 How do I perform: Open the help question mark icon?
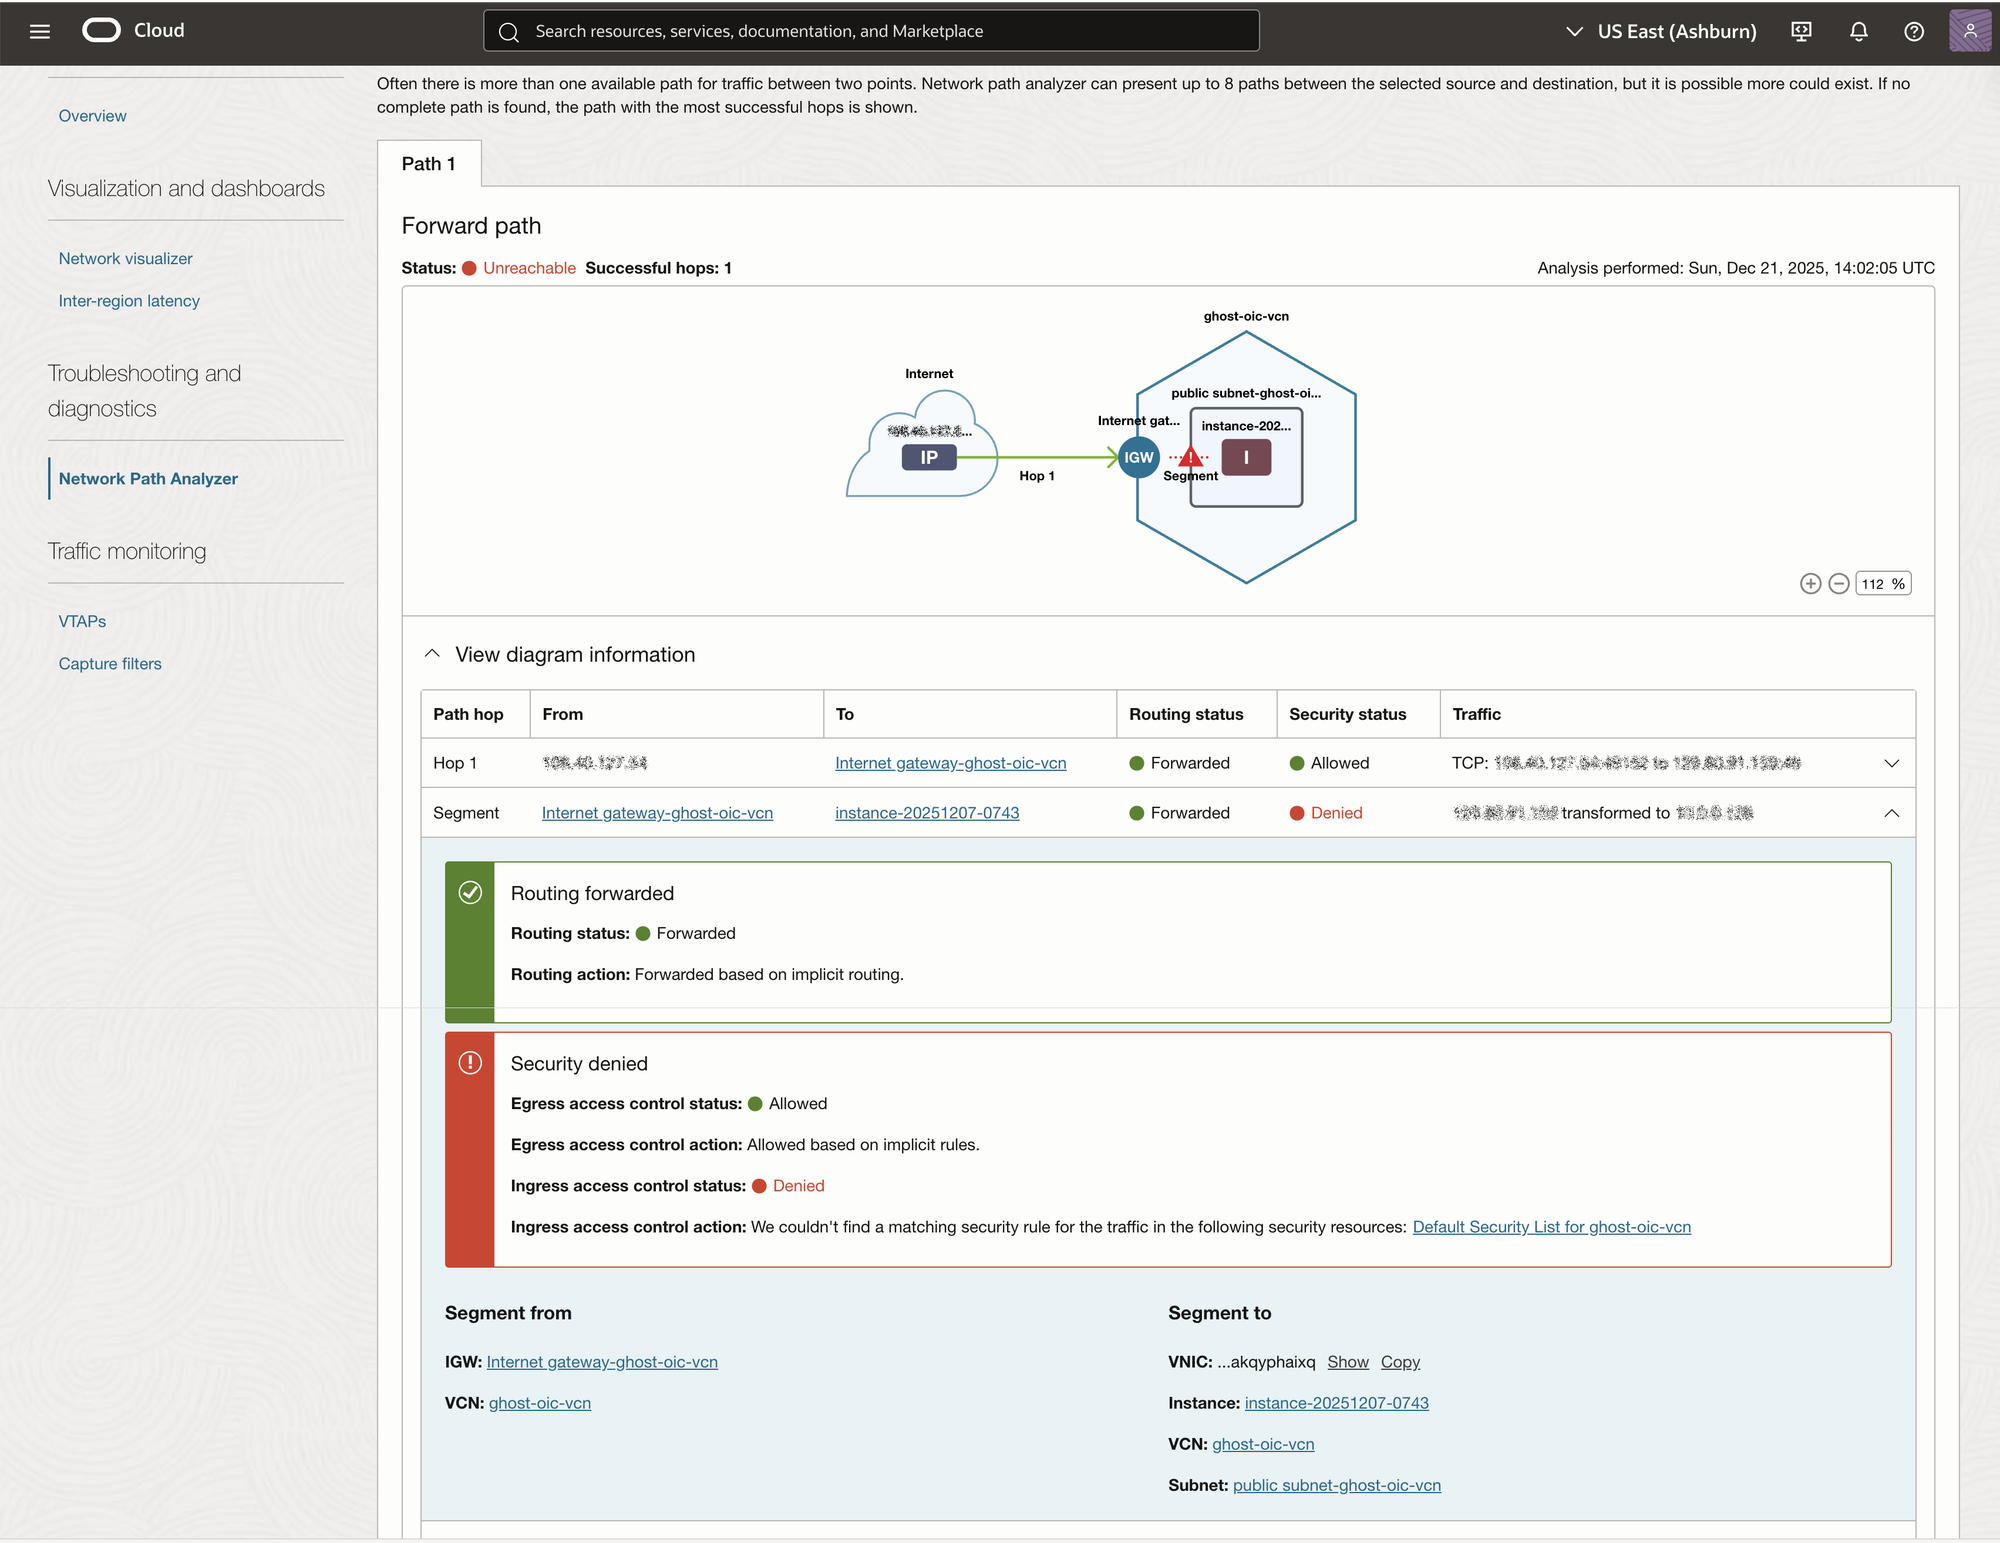pyautogui.click(x=1913, y=31)
